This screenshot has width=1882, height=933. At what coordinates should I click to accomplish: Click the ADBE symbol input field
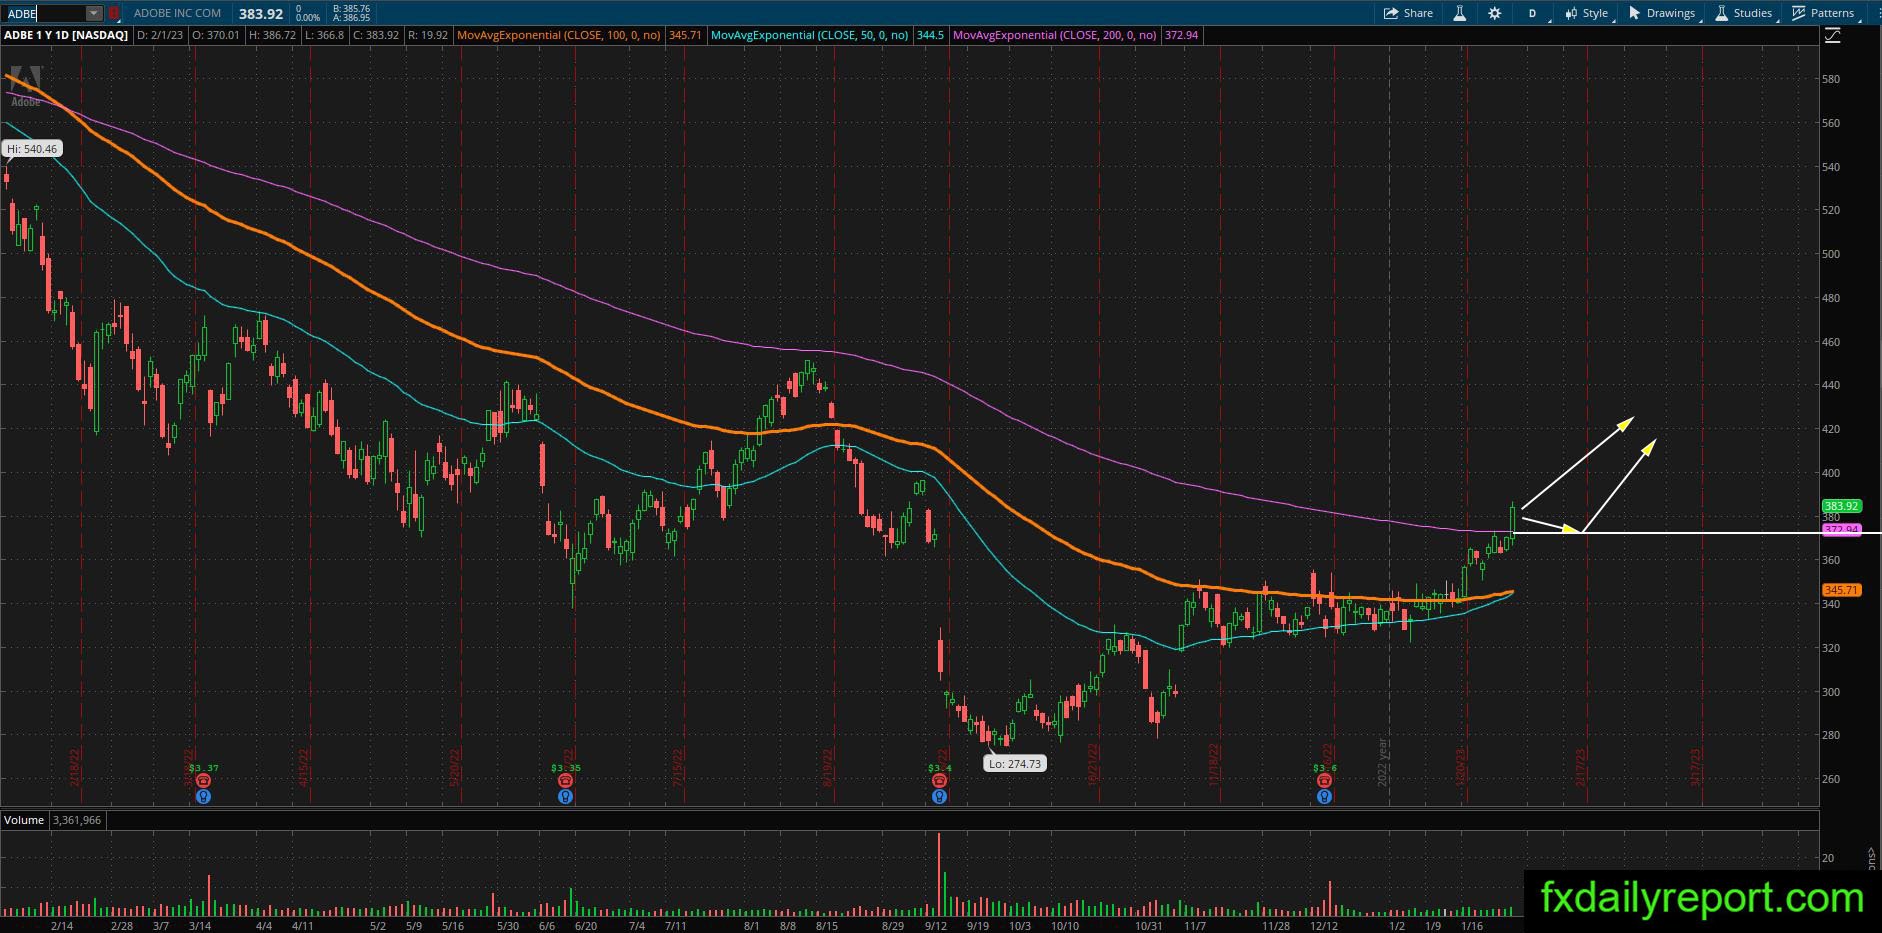(45, 13)
